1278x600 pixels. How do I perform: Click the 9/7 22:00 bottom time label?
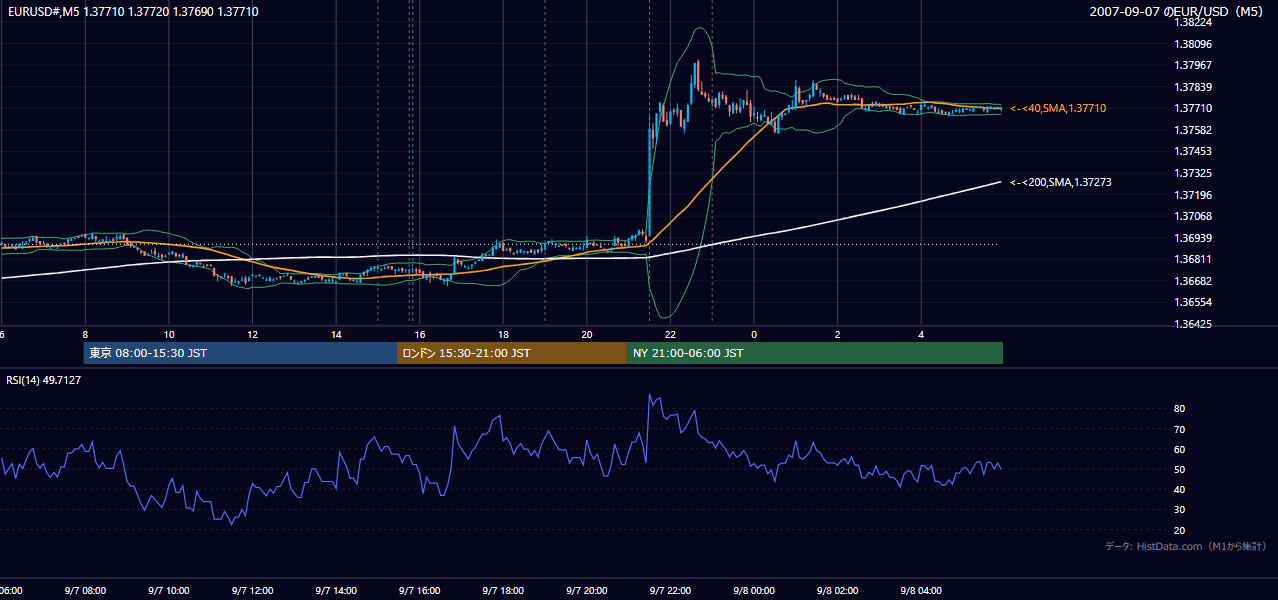click(670, 591)
